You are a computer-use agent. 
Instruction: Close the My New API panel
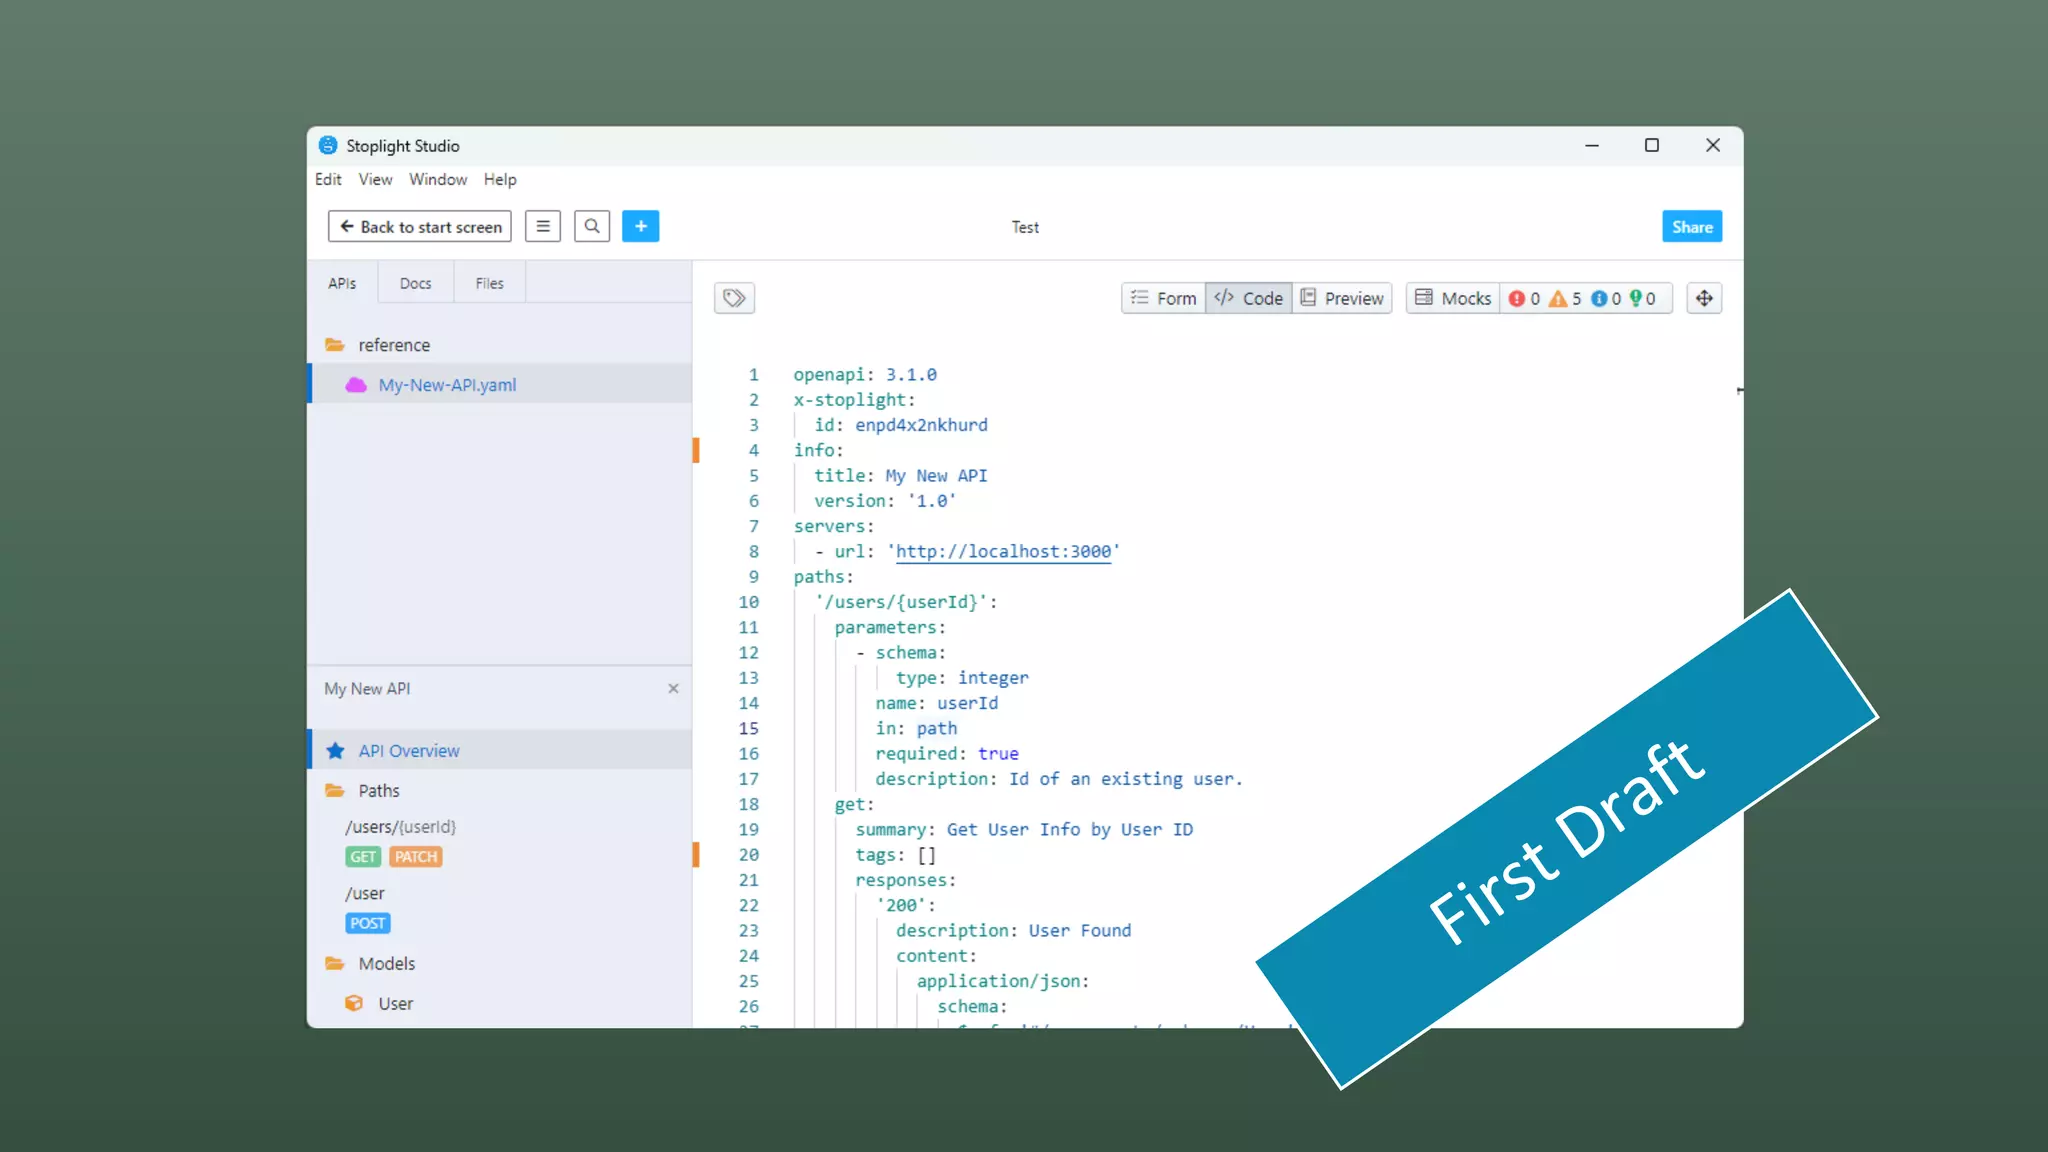673,688
